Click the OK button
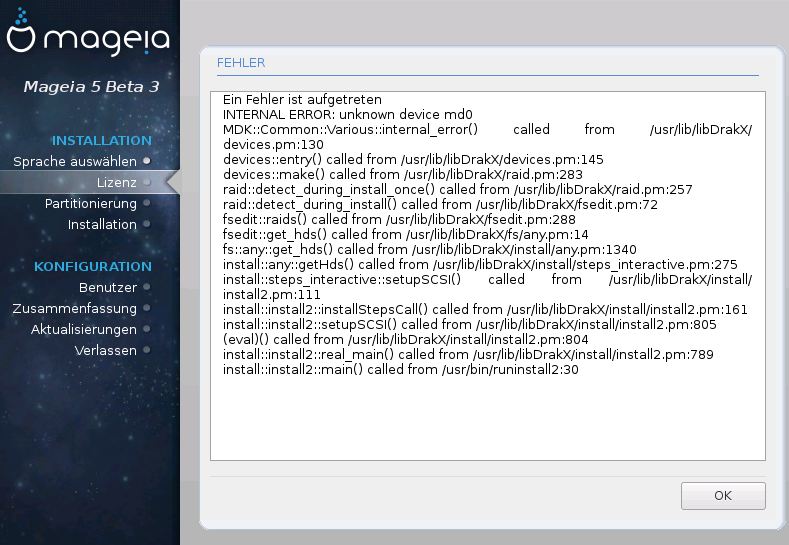This screenshot has width=789, height=545. pyautogui.click(x=723, y=496)
